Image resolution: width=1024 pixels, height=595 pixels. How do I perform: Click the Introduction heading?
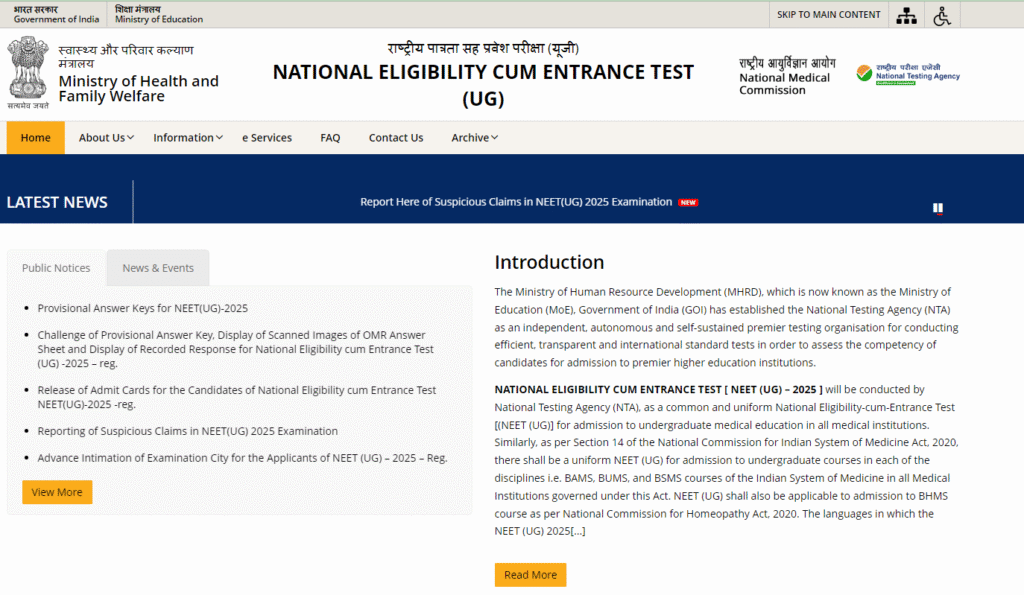pos(549,262)
